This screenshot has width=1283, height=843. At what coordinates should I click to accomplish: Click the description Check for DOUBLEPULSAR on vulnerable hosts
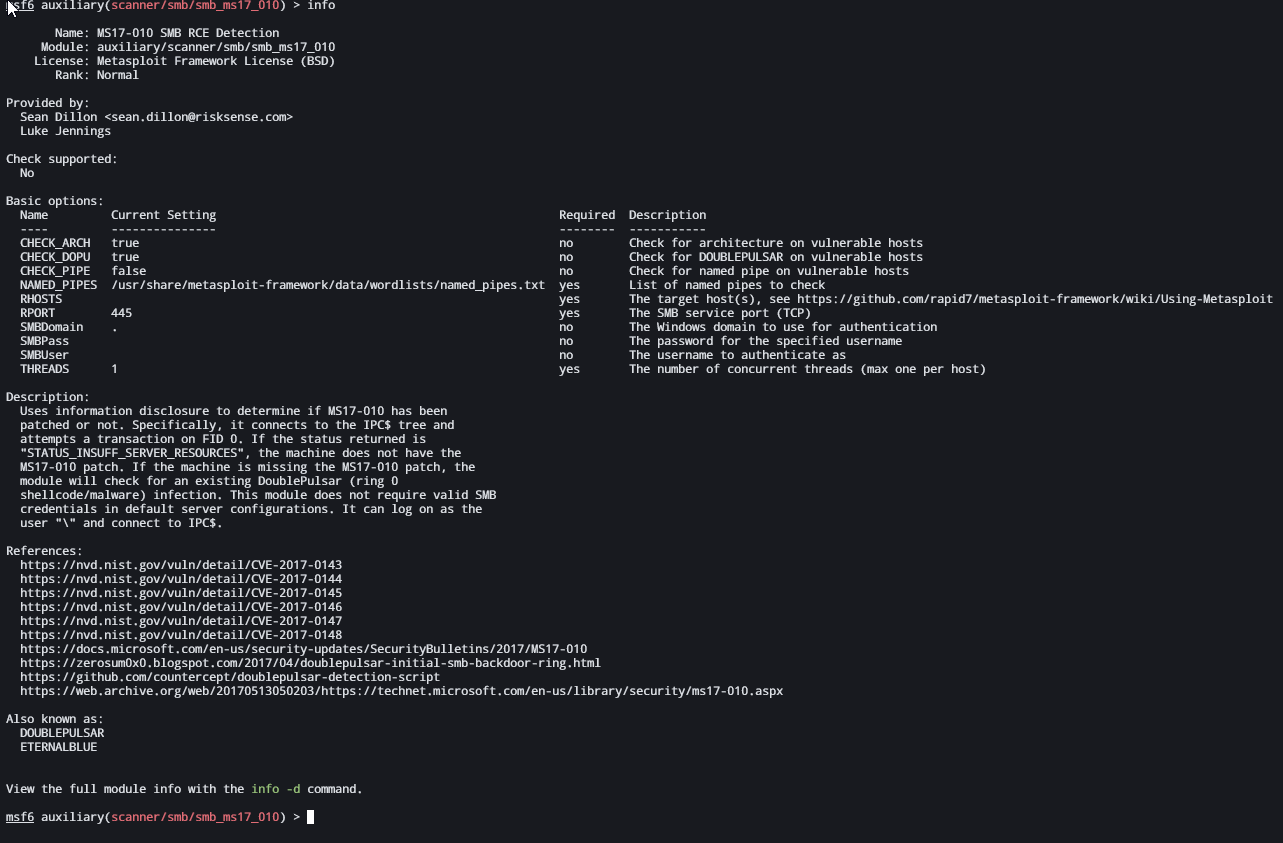point(776,257)
